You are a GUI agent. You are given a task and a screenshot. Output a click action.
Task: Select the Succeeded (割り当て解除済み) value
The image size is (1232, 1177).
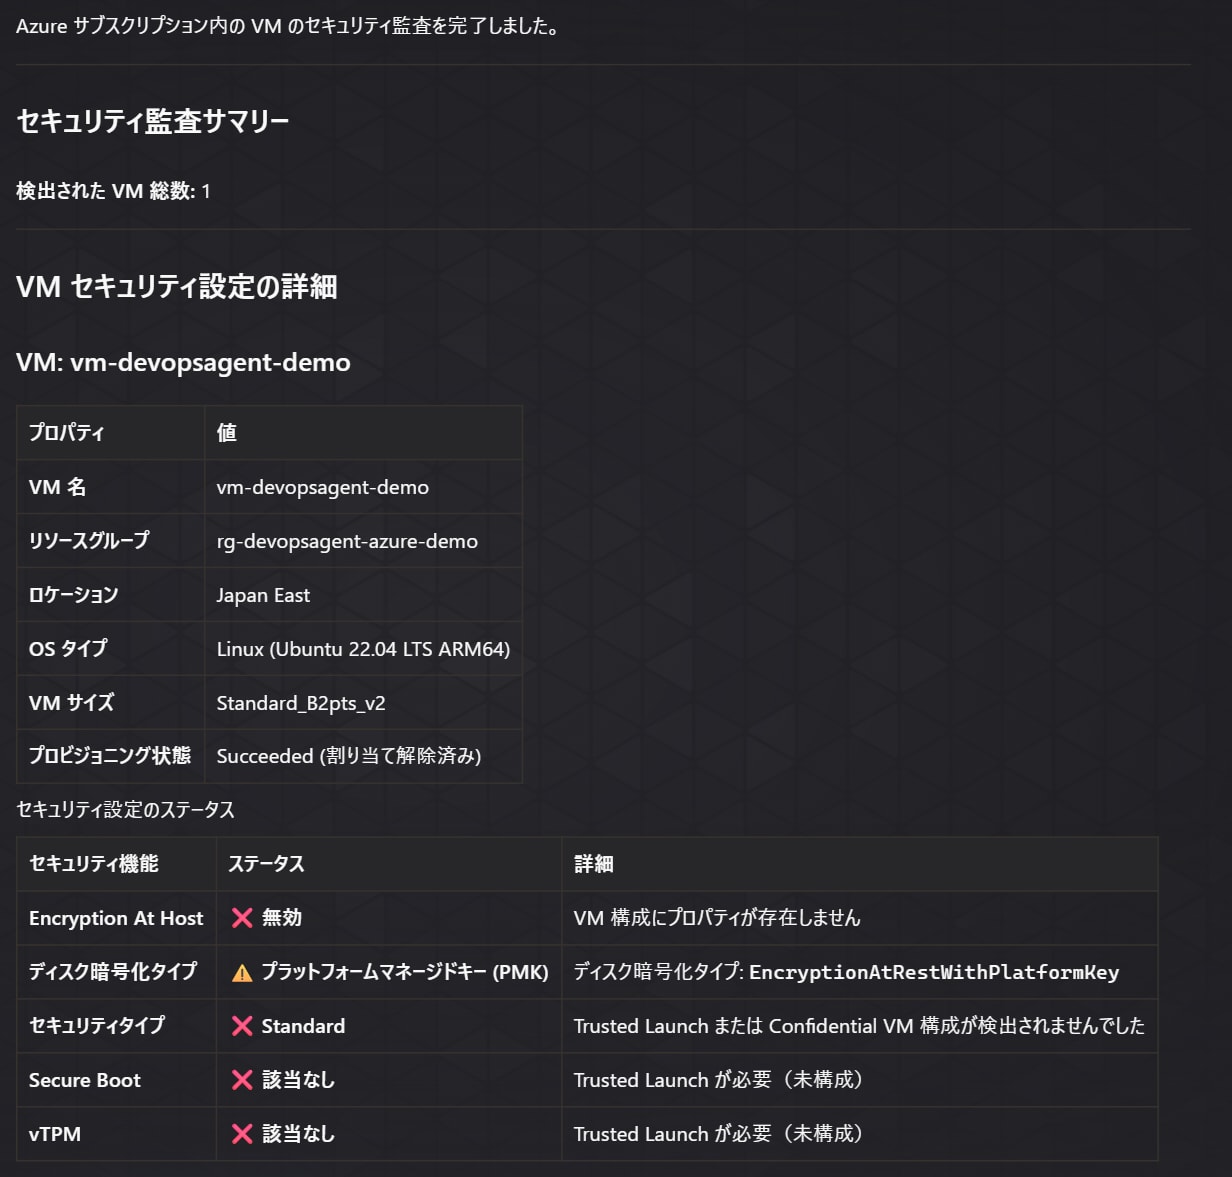(349, 756)
